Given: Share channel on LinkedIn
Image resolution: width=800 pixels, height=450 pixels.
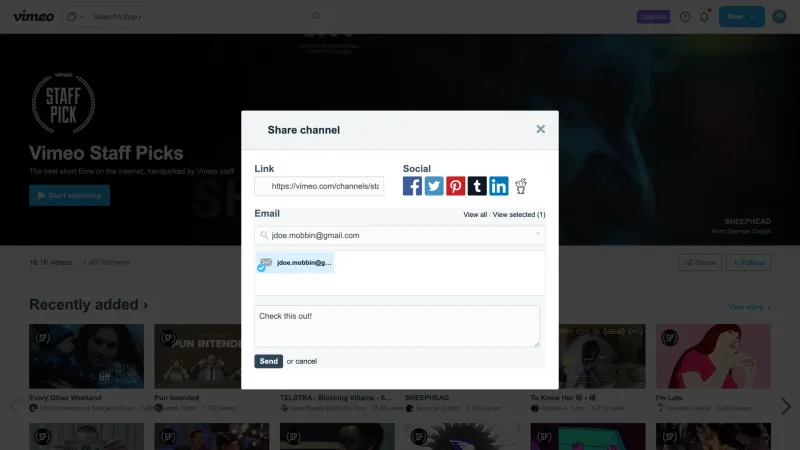Looking at the screenshot, I should (x=498, y=186).
